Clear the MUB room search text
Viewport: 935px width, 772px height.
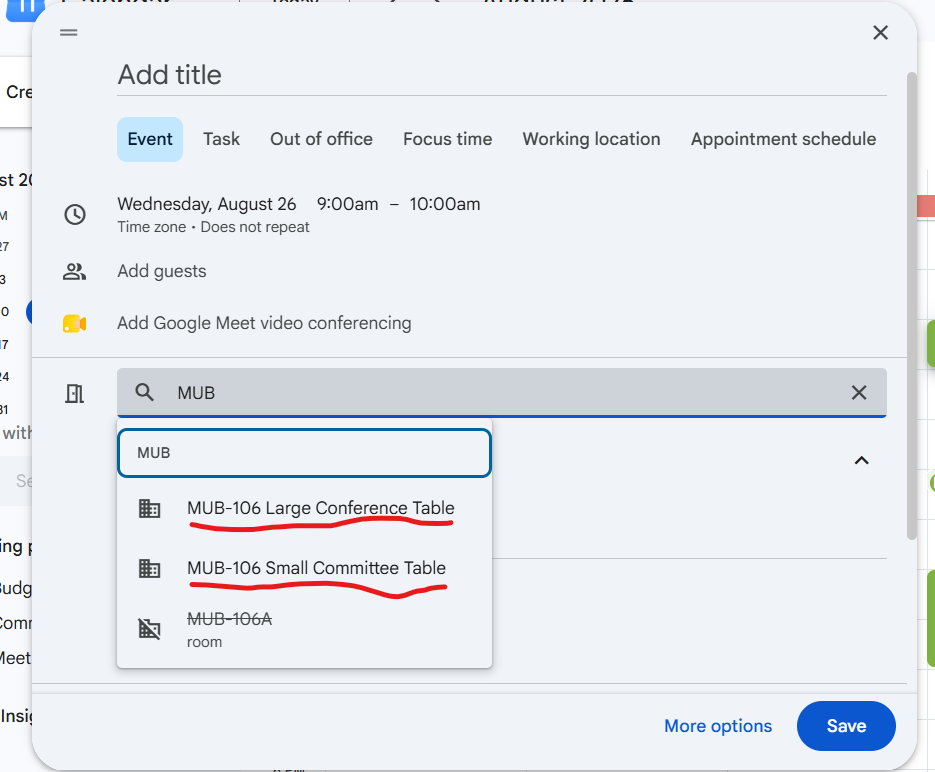tap(859, 392)
